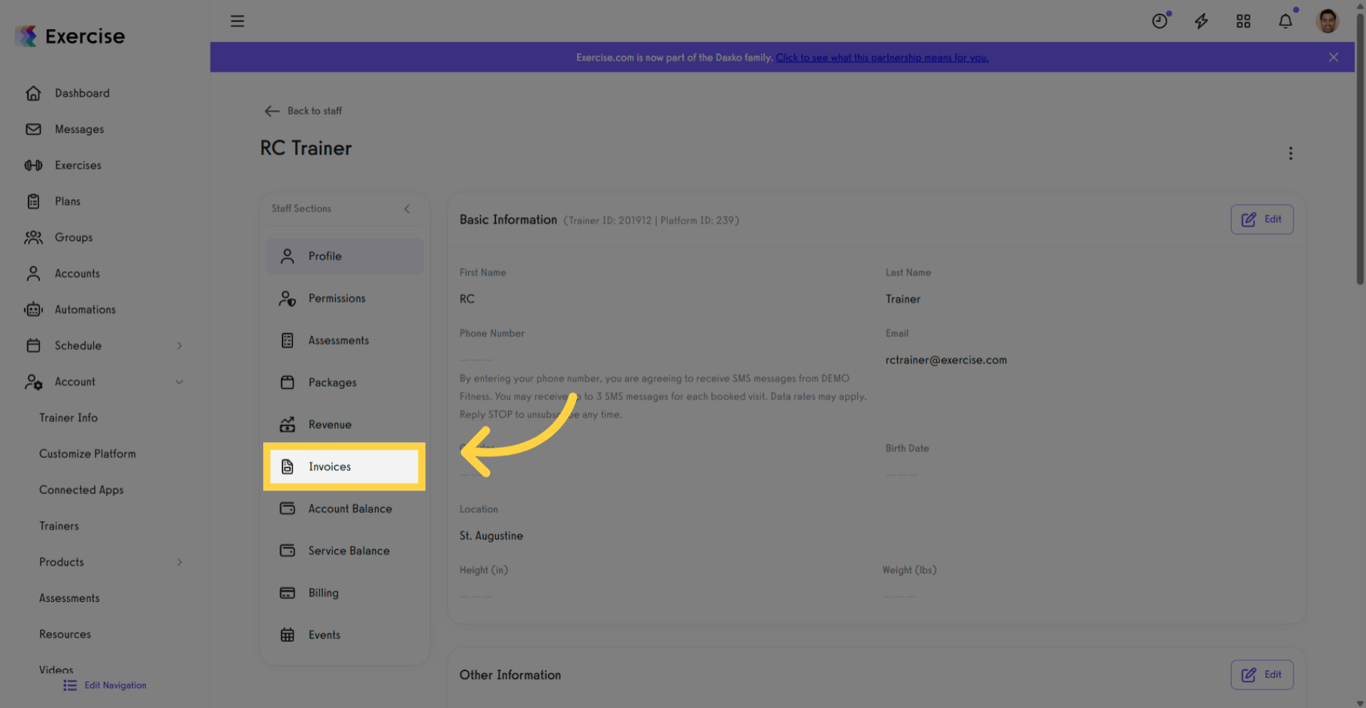Select the Permissions staff section
This screenshot has width=1366, height=708.
tap(337, 298)
